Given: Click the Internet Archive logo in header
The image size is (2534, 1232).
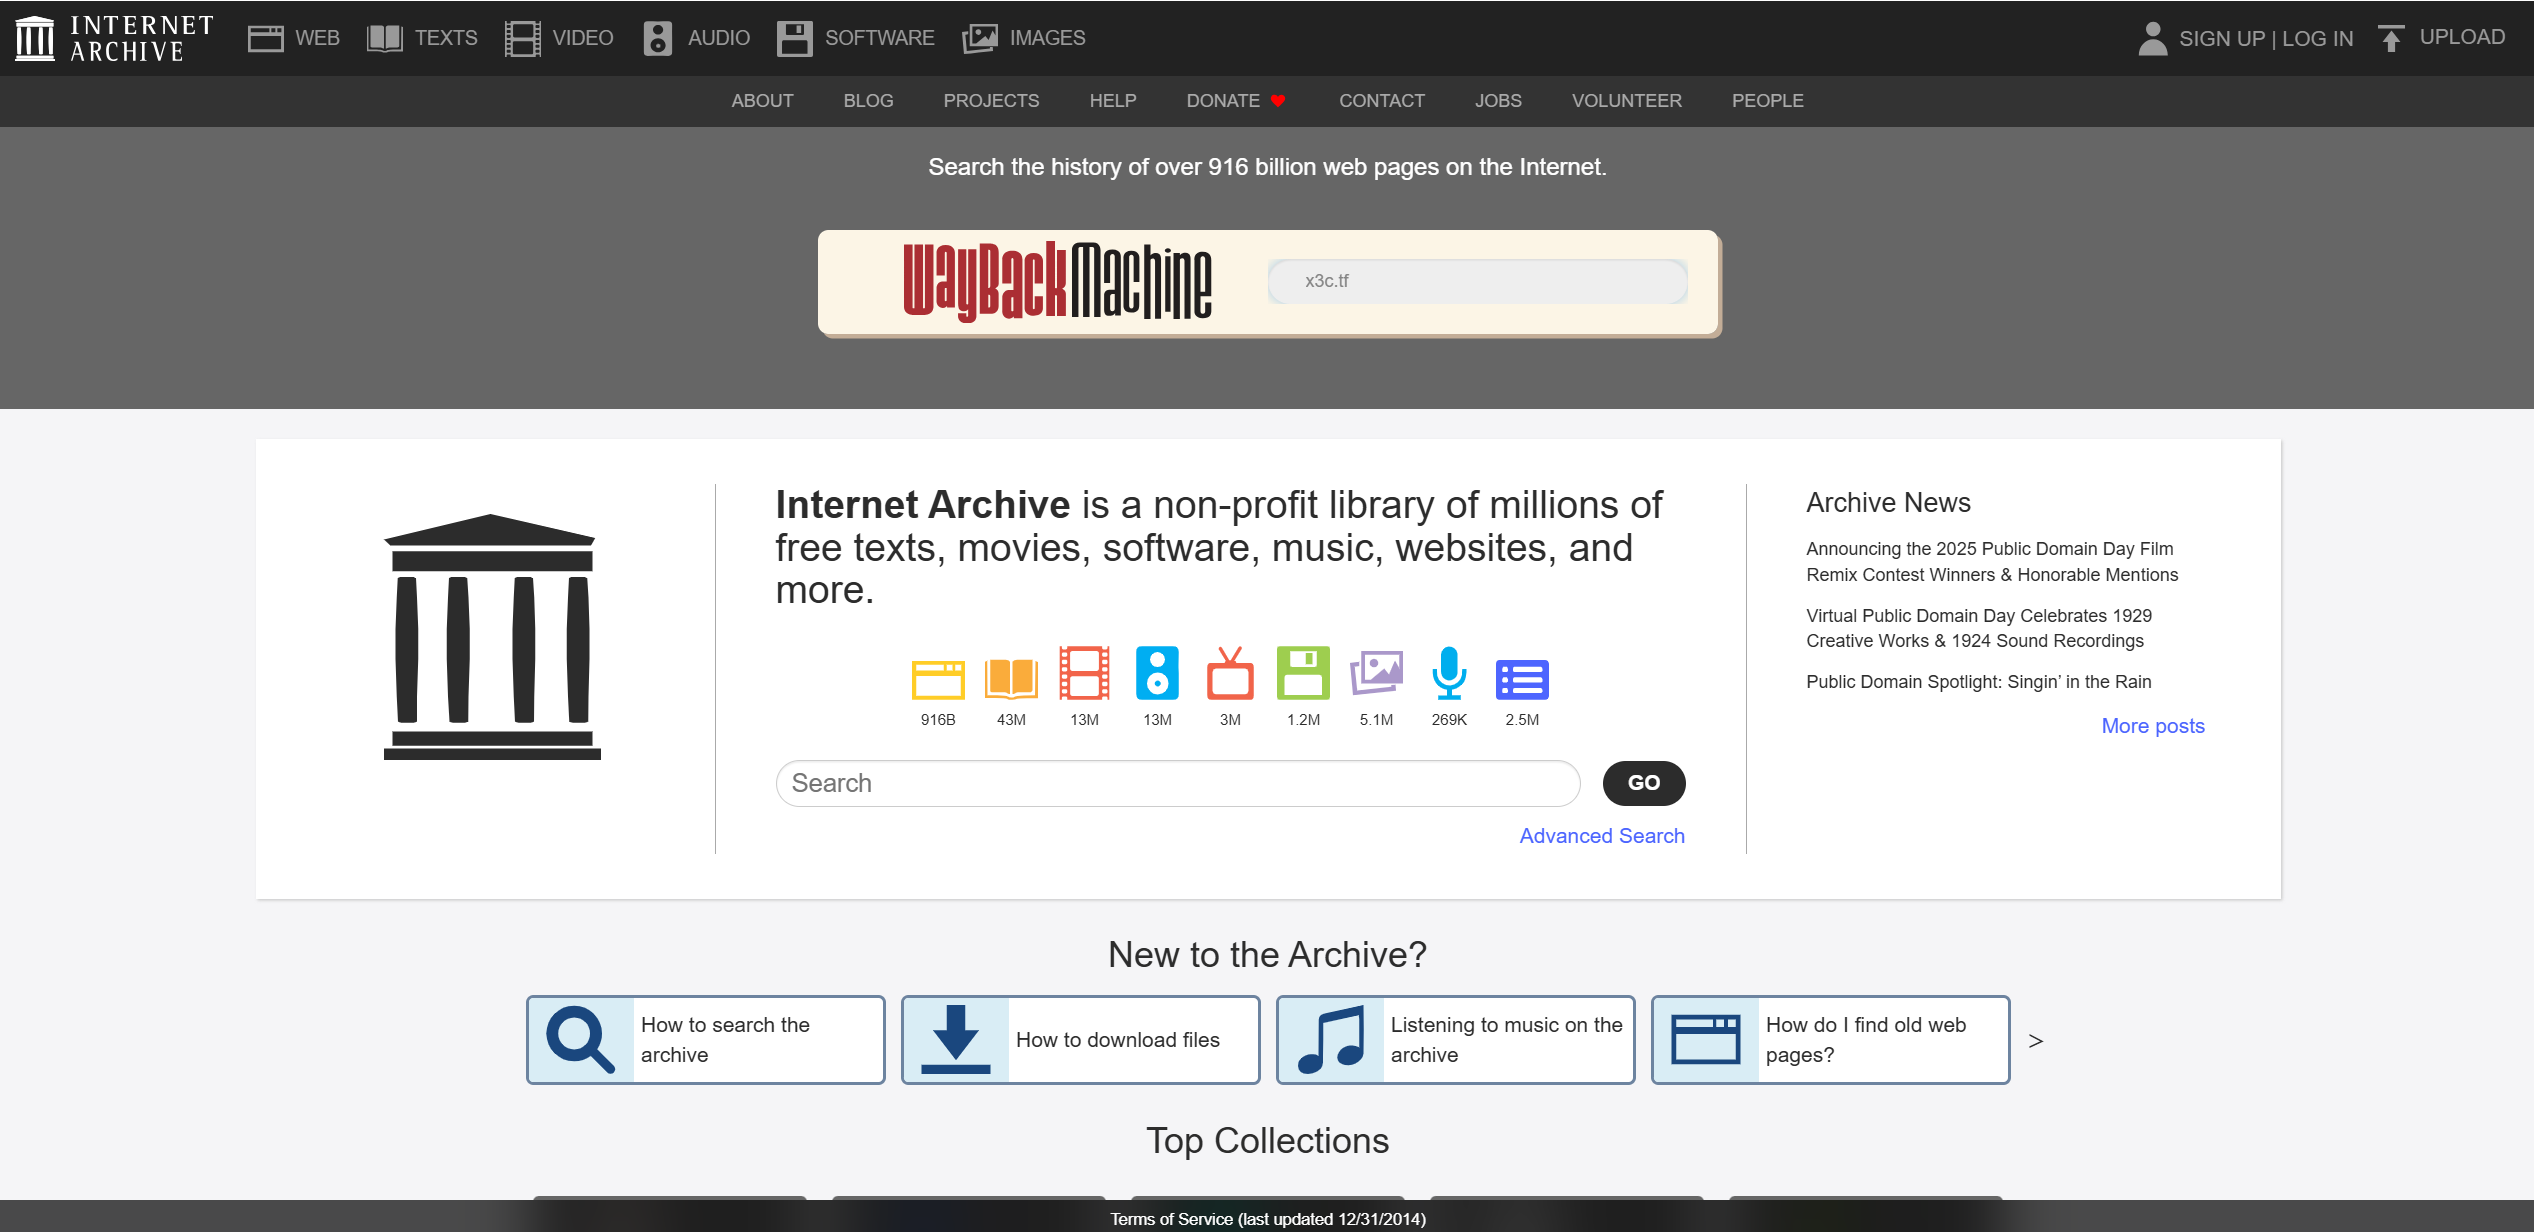Looking at the screenshot, I should tap(114, 38).
